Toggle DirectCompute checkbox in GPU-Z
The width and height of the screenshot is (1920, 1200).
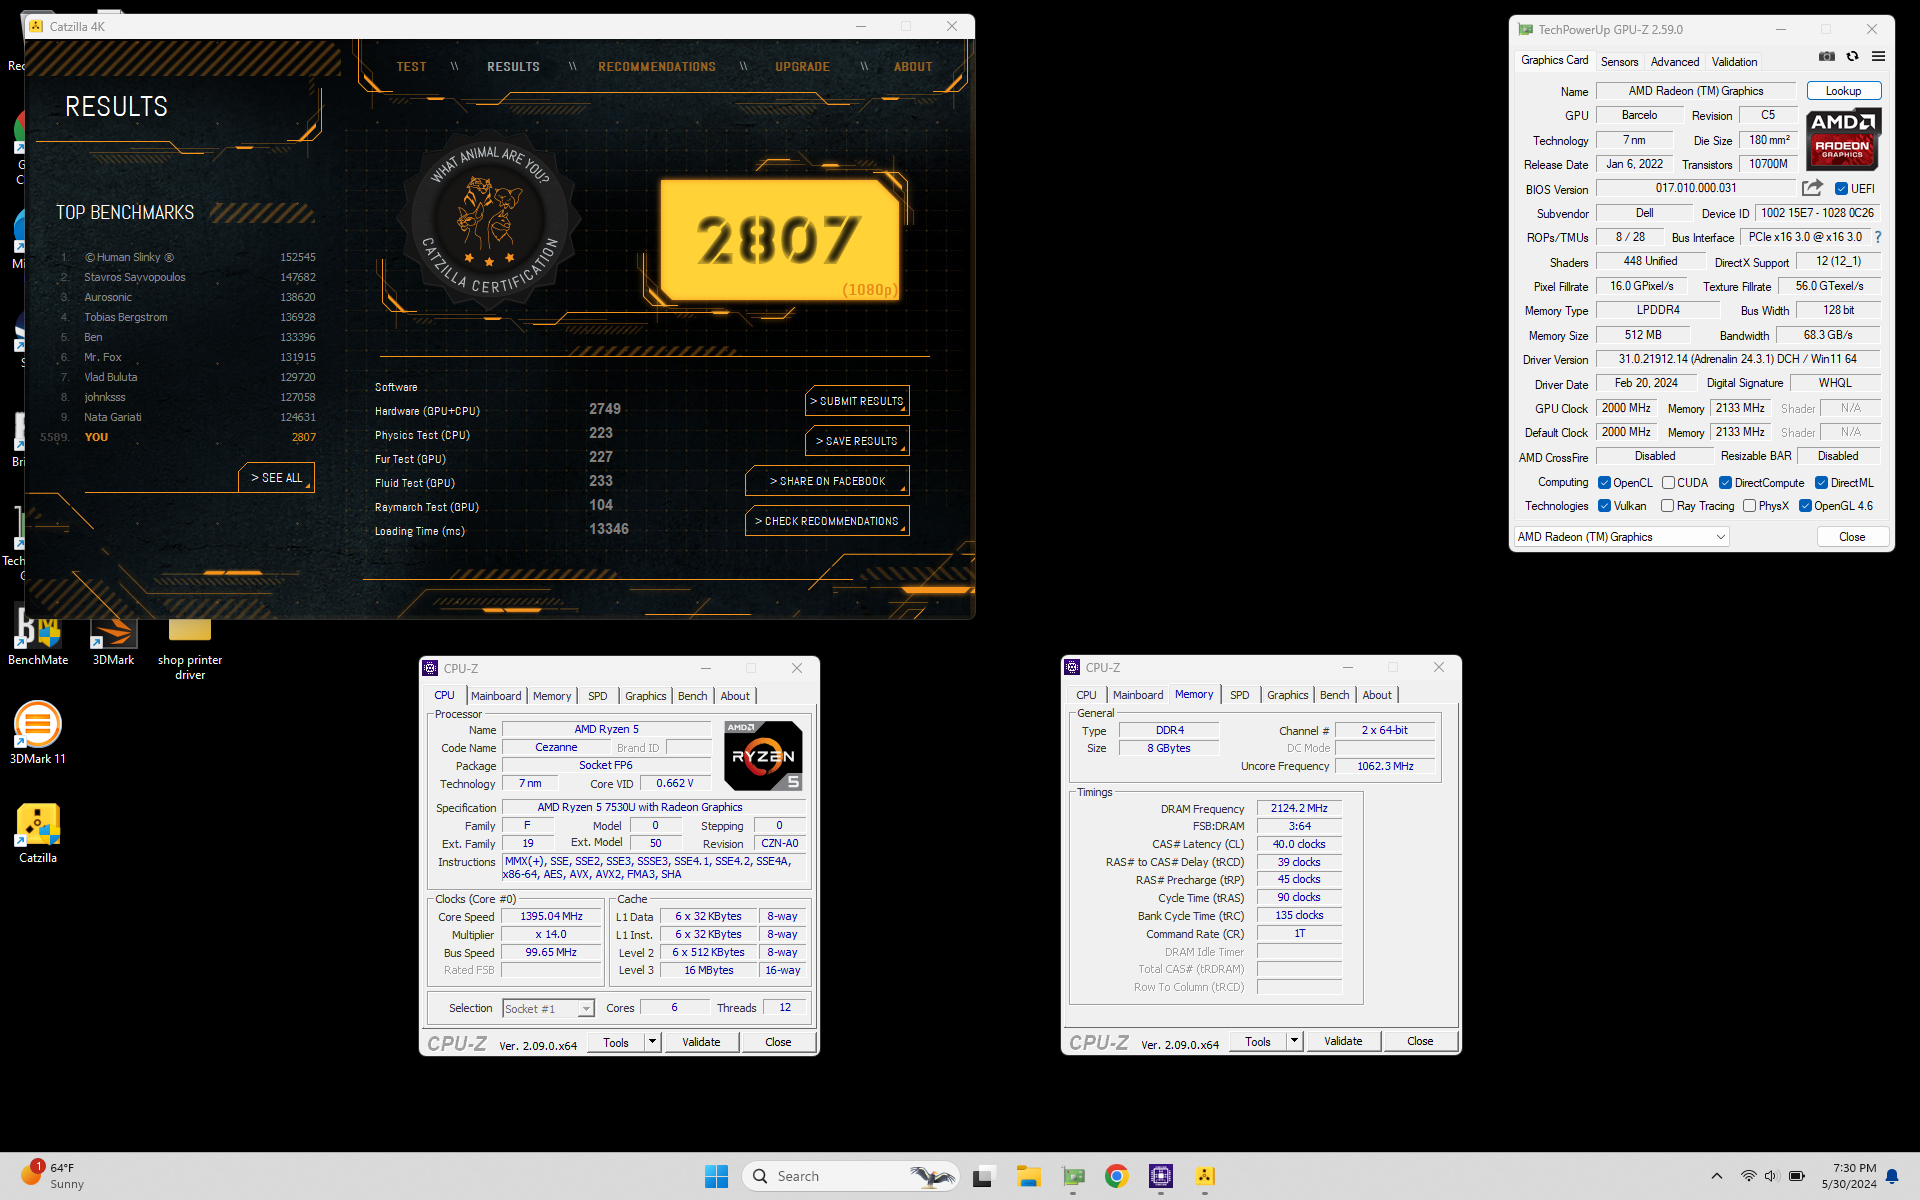tap(1725, 483)
